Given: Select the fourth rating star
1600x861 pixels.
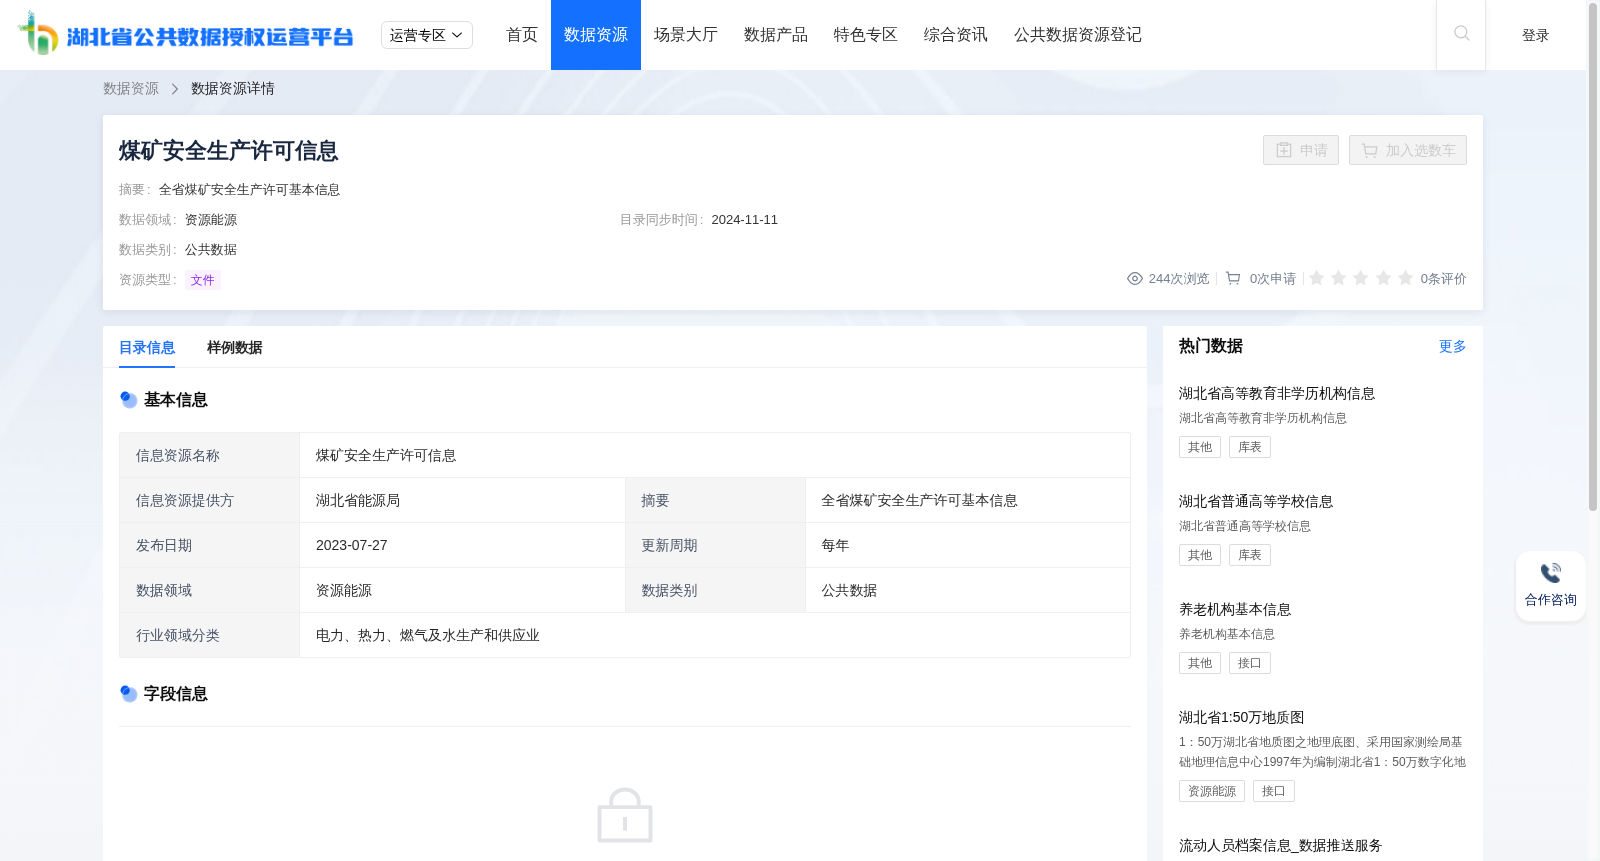Looking at the screenshot, I should [1384, 278].
